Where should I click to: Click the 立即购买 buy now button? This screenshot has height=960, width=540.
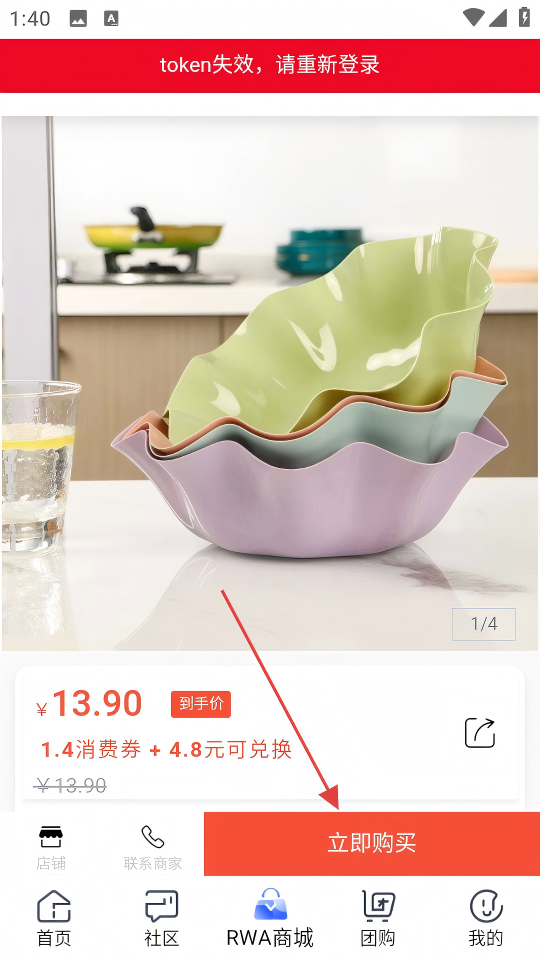tap(372, 844)
